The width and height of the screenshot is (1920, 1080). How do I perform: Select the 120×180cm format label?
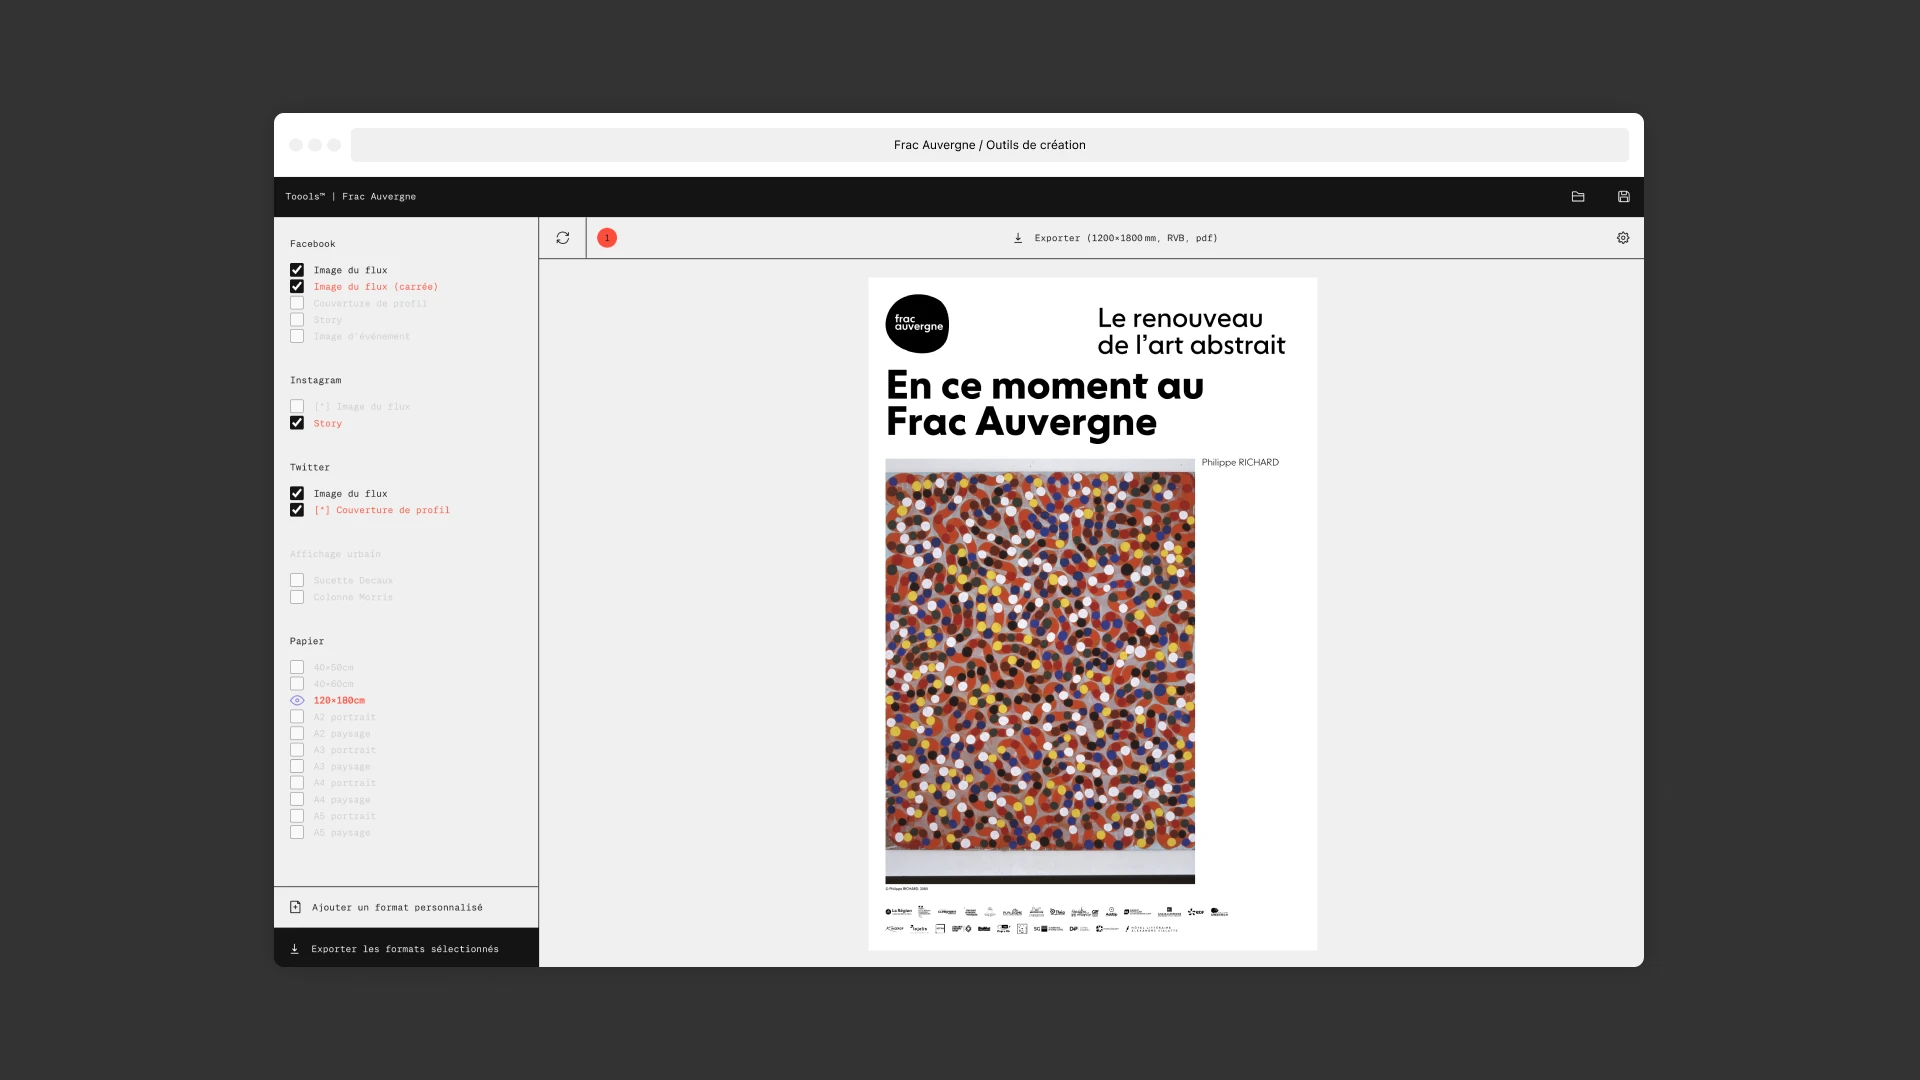click(x=339, y=700)
